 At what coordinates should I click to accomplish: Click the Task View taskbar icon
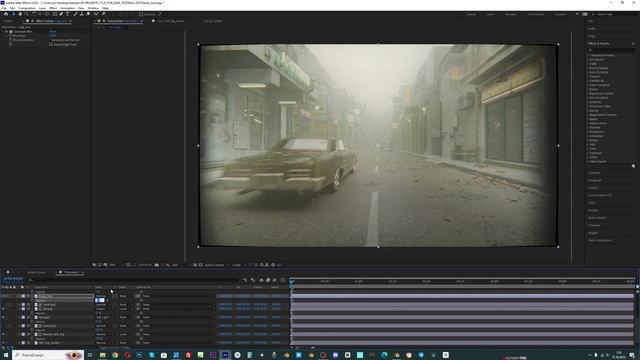coord(90,355)
